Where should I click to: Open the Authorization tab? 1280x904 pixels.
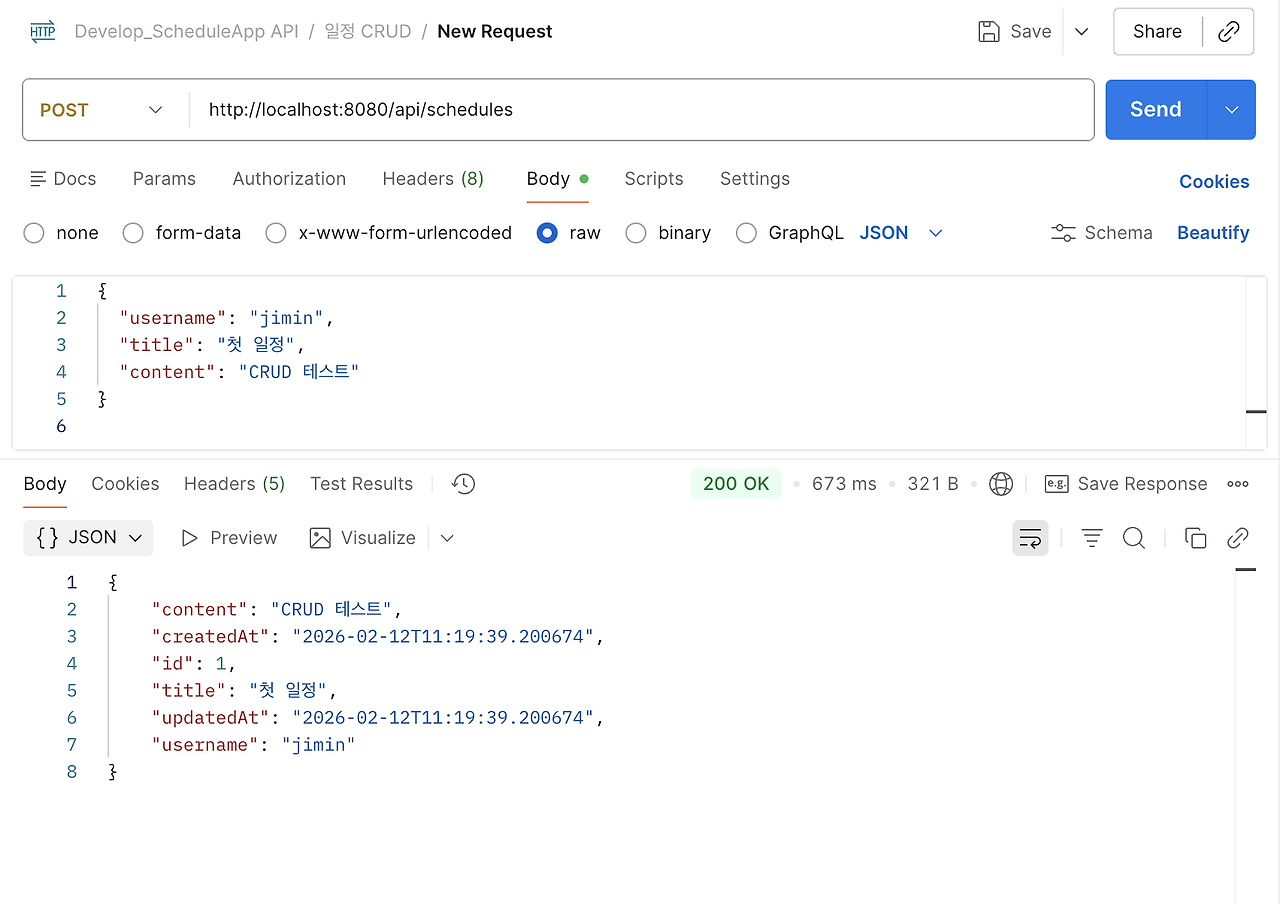point(289,178)
